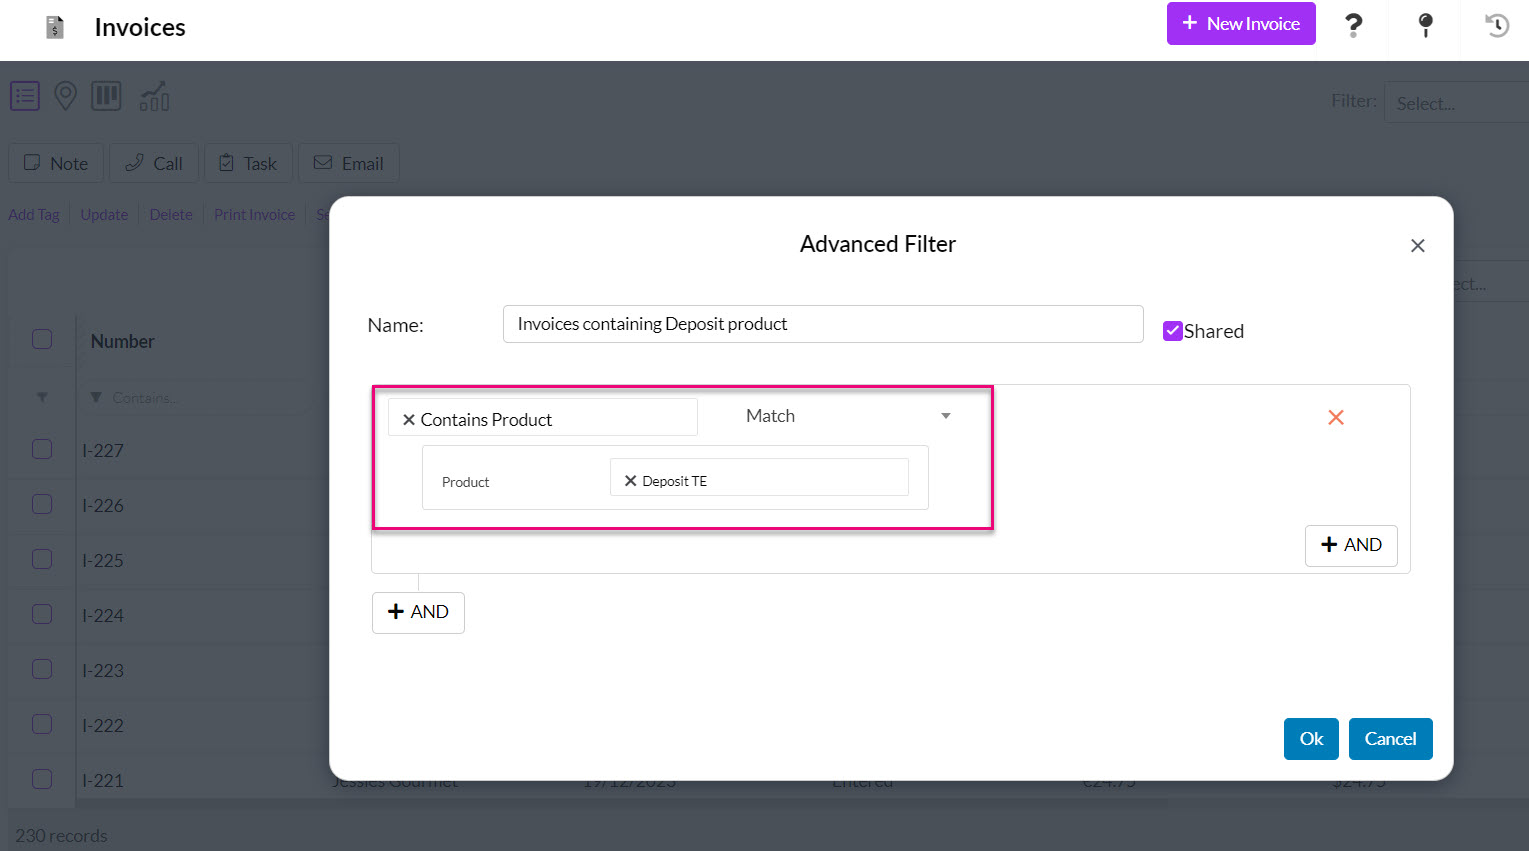This screenshot has height=851, width=1529.
Task: Click the Print Invoice link
Action: tap(254, 214)
